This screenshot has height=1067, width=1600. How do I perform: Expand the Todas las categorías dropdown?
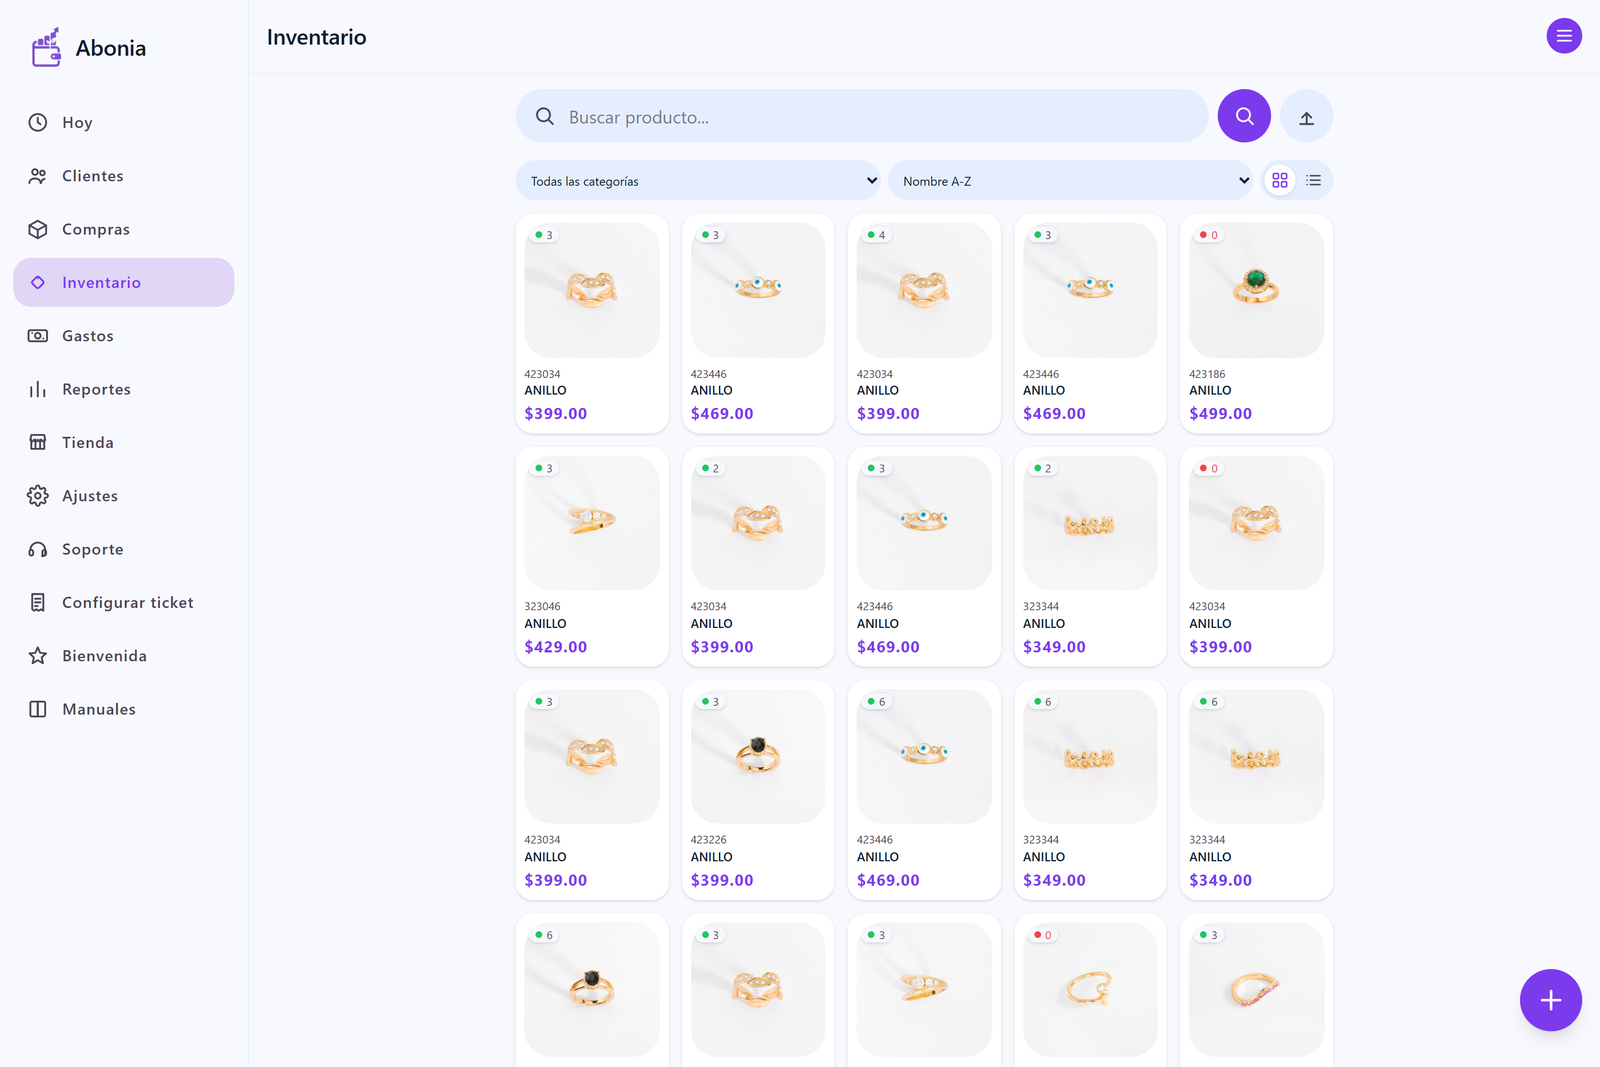[x=698, y=181]
